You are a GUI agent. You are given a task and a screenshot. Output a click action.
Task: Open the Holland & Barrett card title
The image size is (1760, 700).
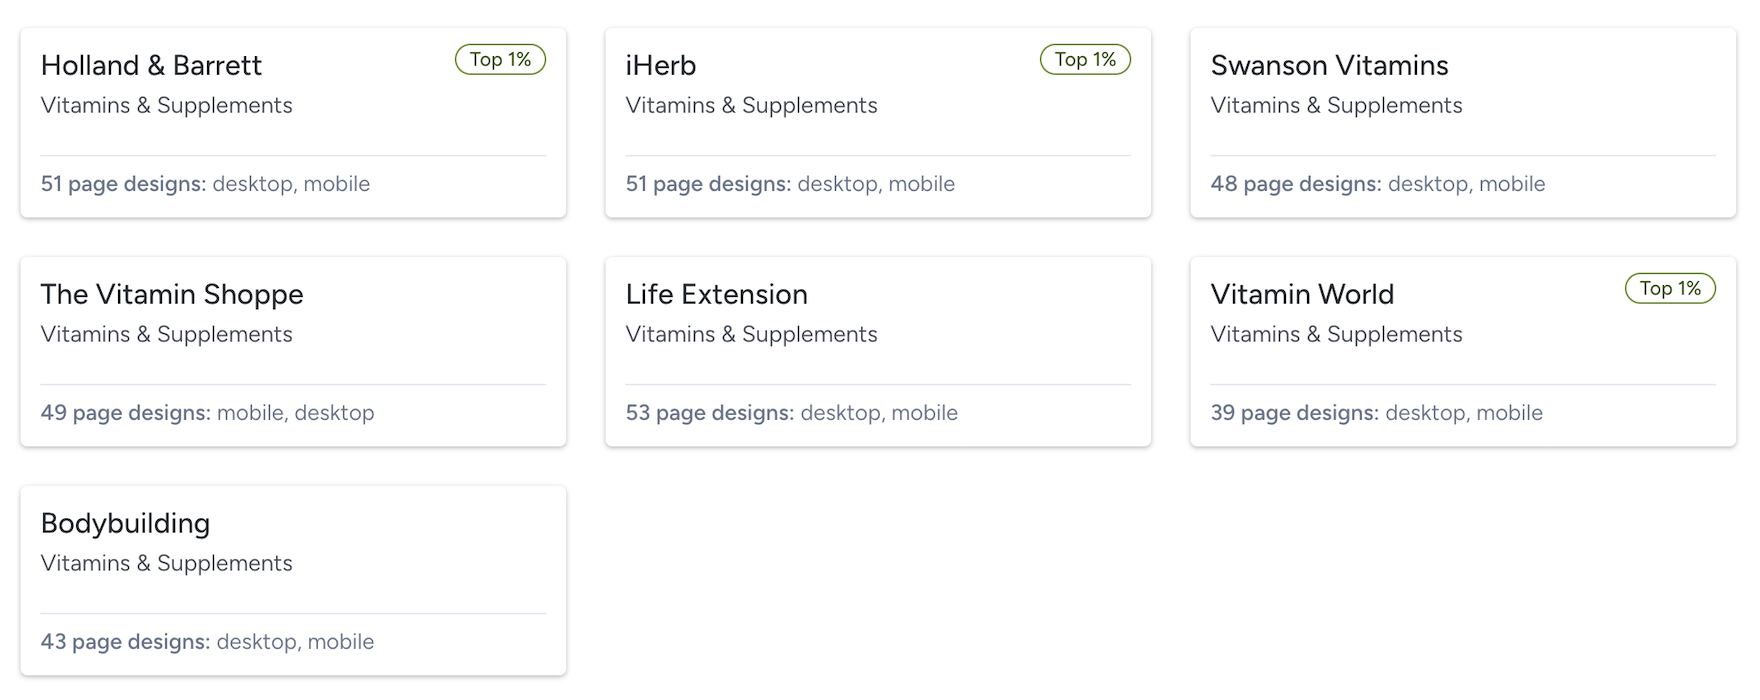pyautogui.click(x=151, y=66)
